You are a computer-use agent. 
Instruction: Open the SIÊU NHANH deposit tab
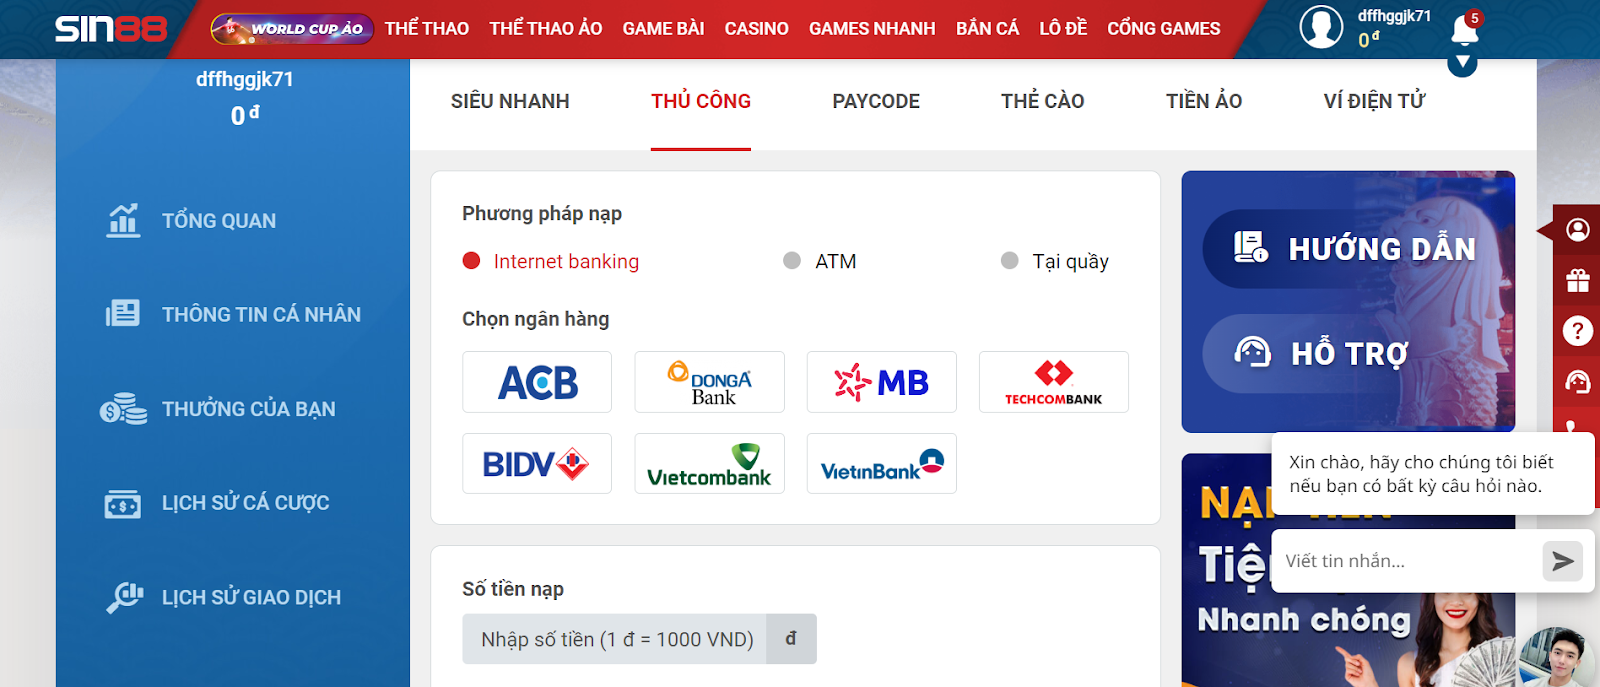pos(510,101)
